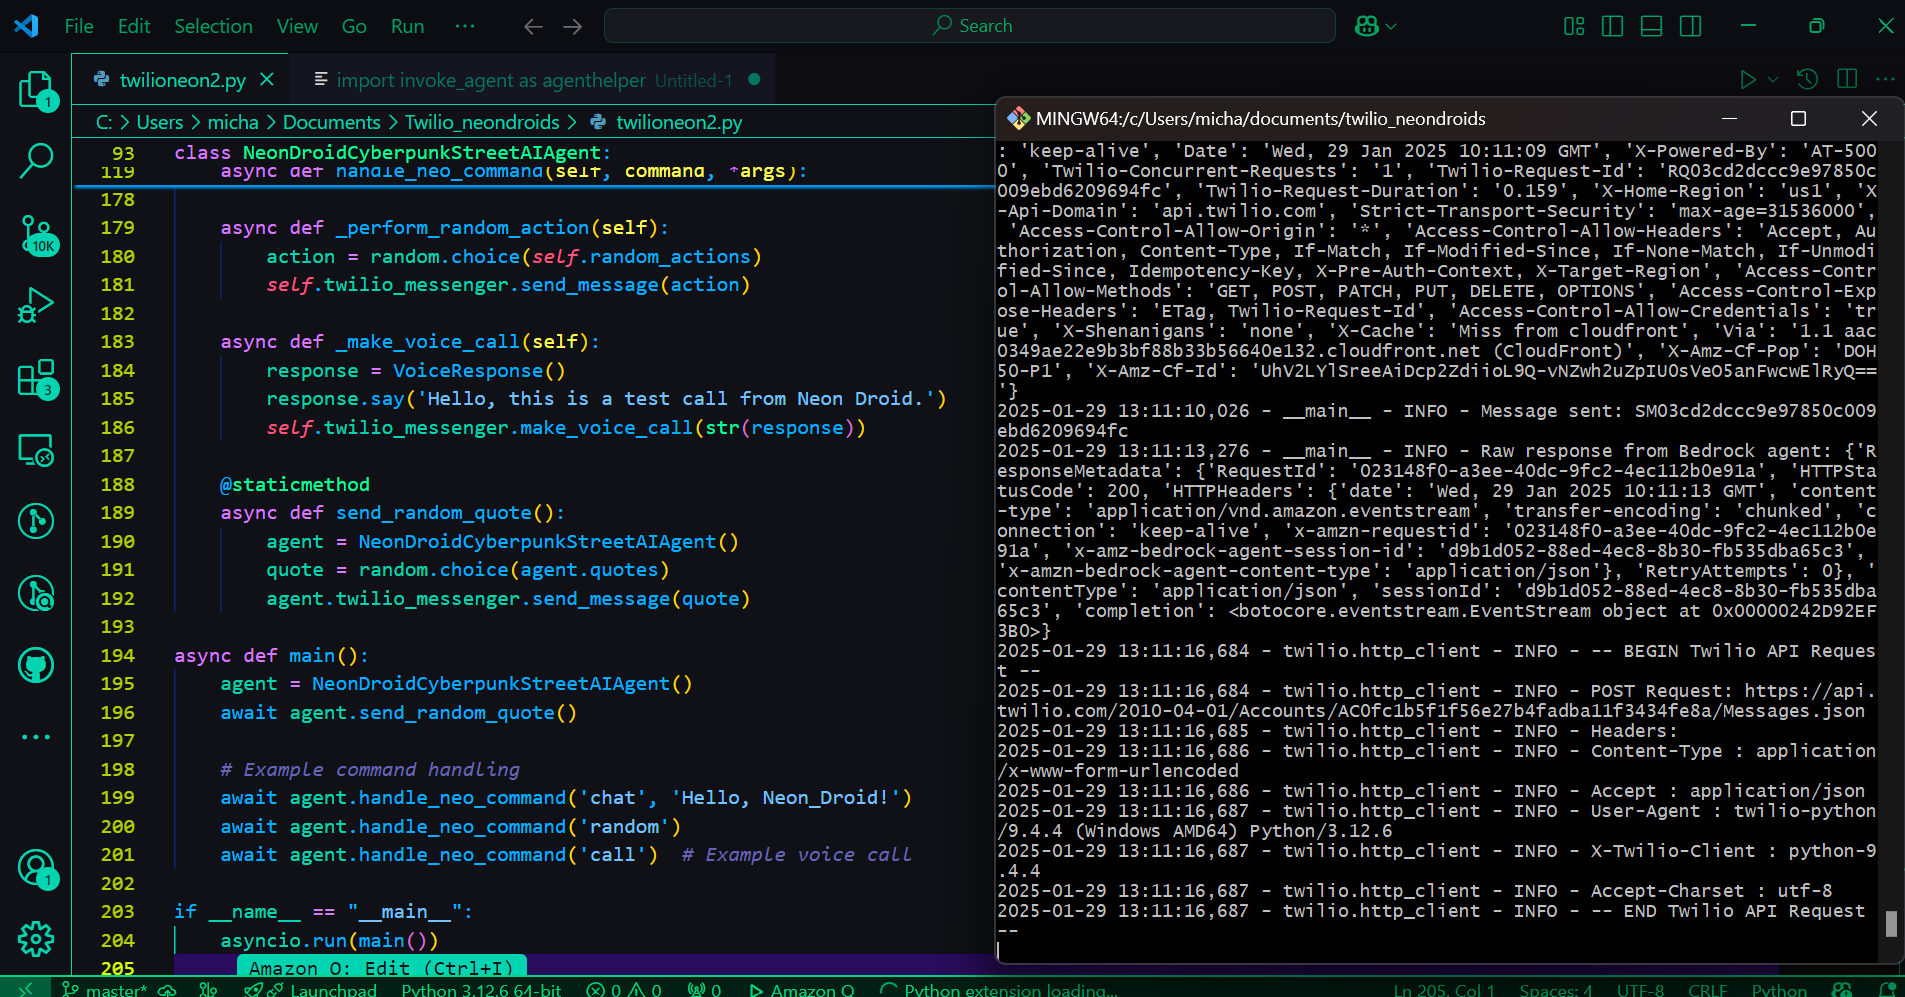Screen dimensions: 1905x997
Task: Open the Selection menu
Action: tap(213, 26)
